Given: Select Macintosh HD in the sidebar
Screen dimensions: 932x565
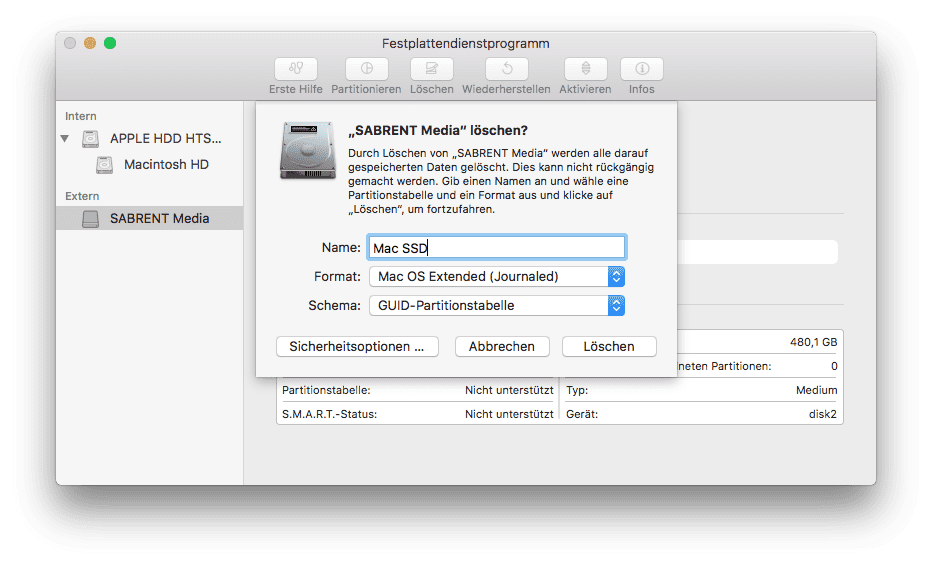Looking at the screenshot, I should 166,164.
